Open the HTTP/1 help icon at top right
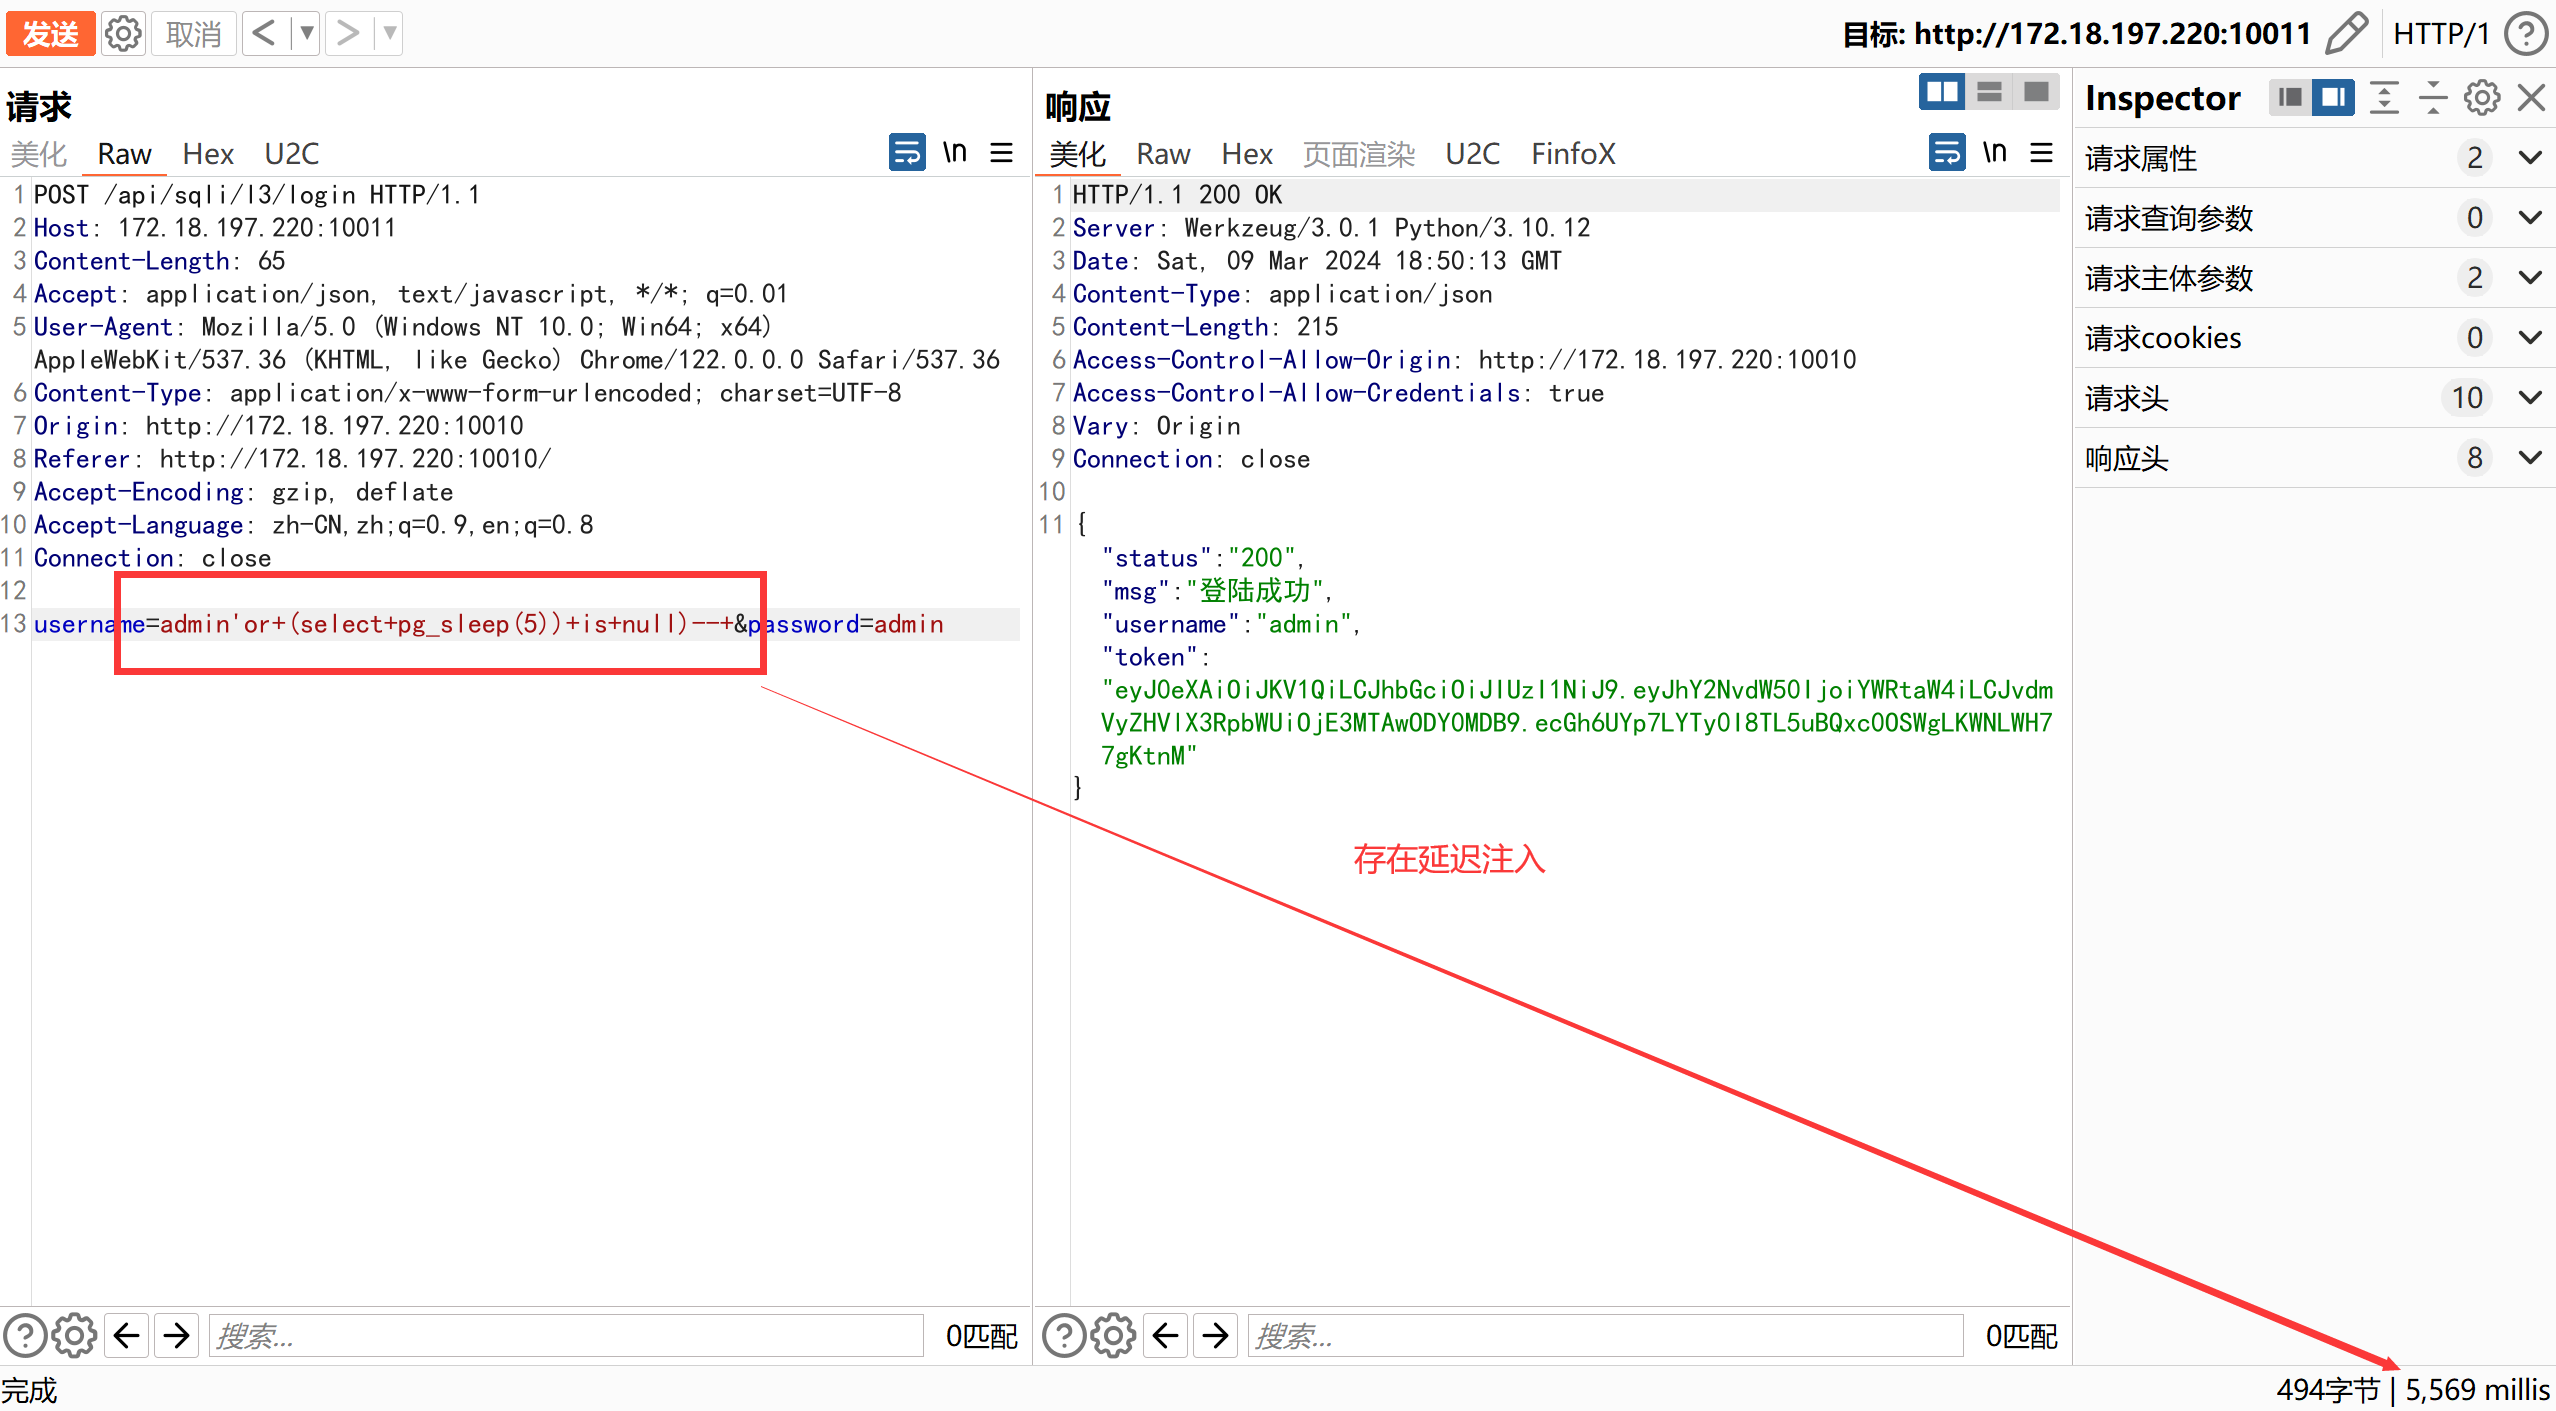Viewport: 2556px width, 1411px height. click(2527, 32)
